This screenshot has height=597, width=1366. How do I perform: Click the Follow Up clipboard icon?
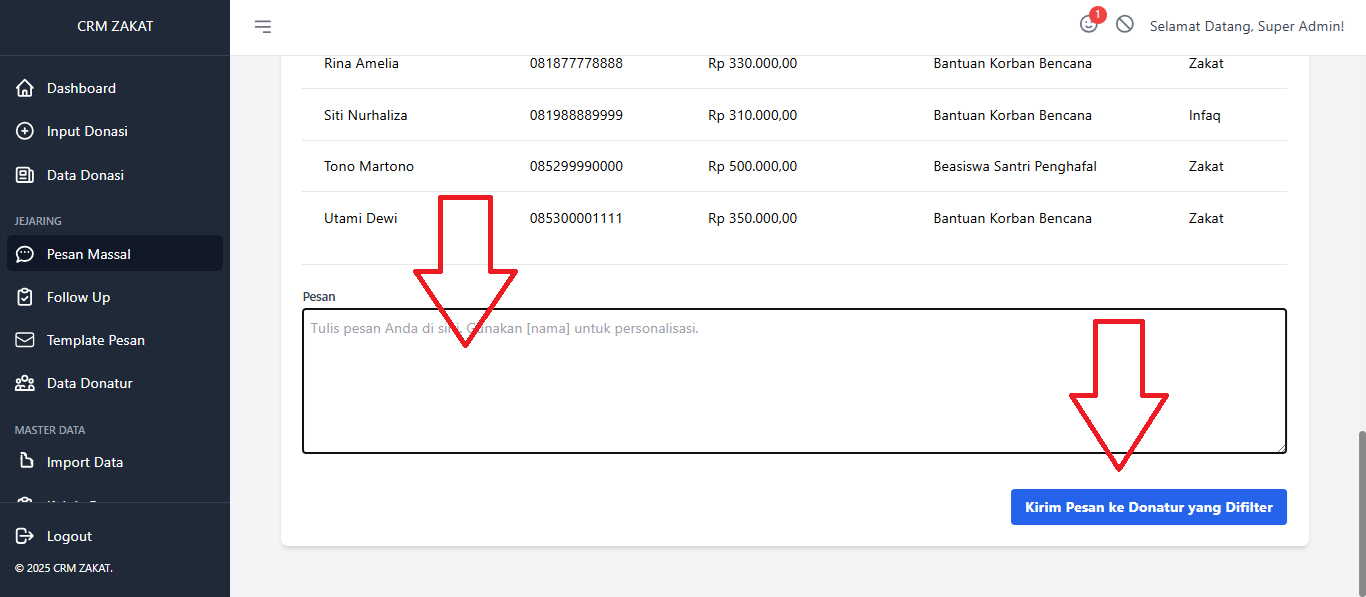(x=25, y=297)
